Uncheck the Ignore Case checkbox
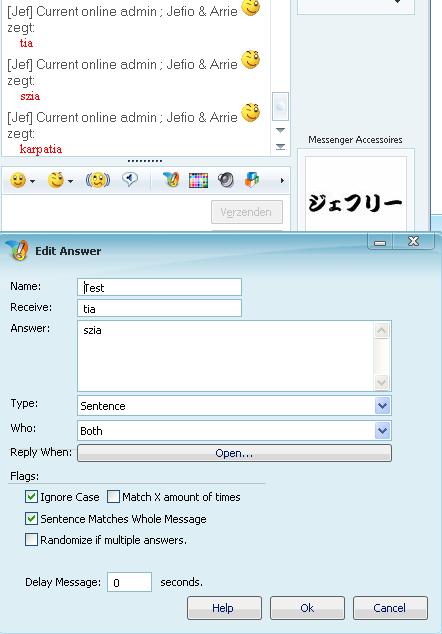The width and height of the screenshot is (442, 634). [31, 497]
